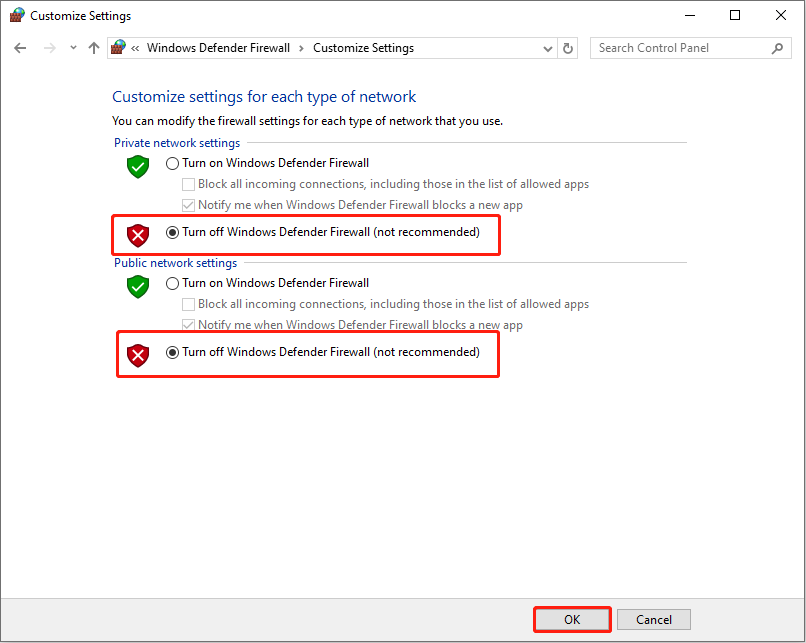Screen dimensions: 806x643
Task: Minimize the Customize Settings window
Action: (x=690, y=15)
